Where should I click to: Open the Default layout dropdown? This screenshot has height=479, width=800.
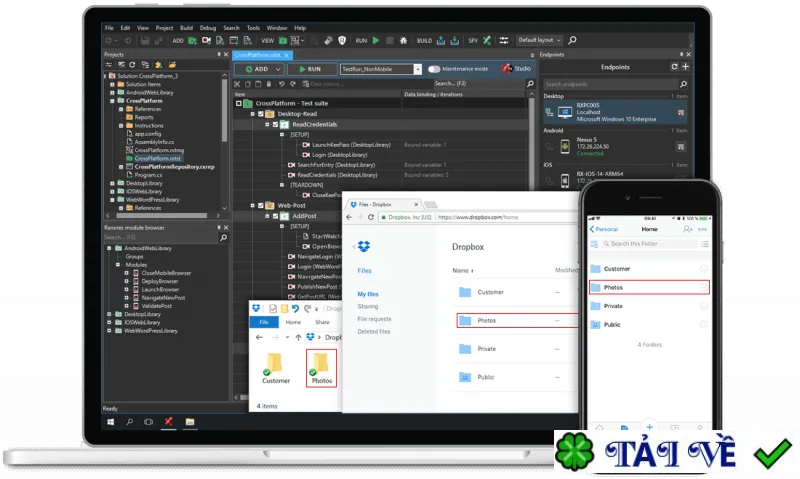click(539, 40)
